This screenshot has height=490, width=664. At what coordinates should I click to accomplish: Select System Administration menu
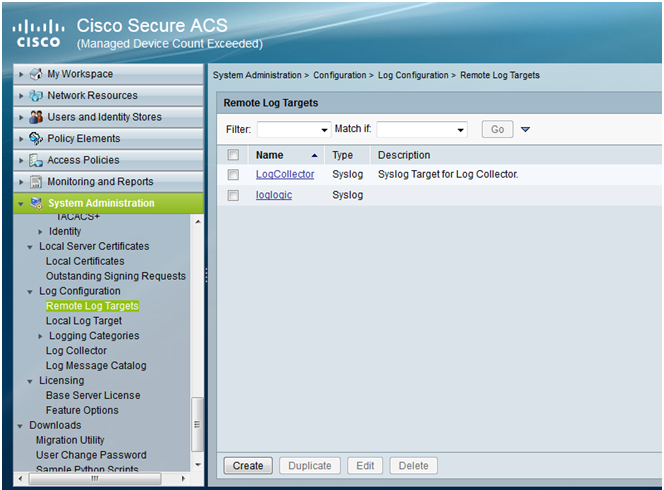pyautogui.click(x=108, y=203)
